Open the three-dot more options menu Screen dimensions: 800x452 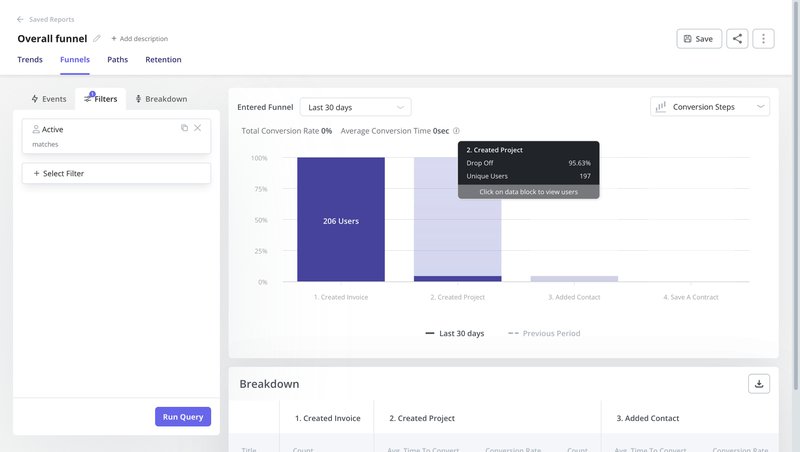point(763,39)
